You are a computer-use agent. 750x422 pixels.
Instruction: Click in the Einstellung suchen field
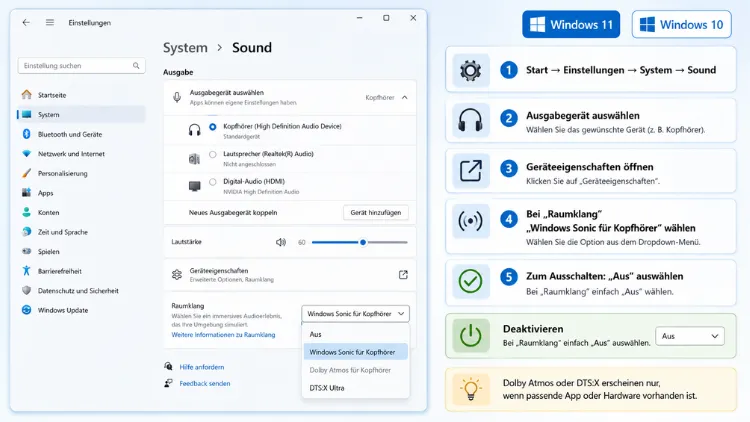(81, 66)
